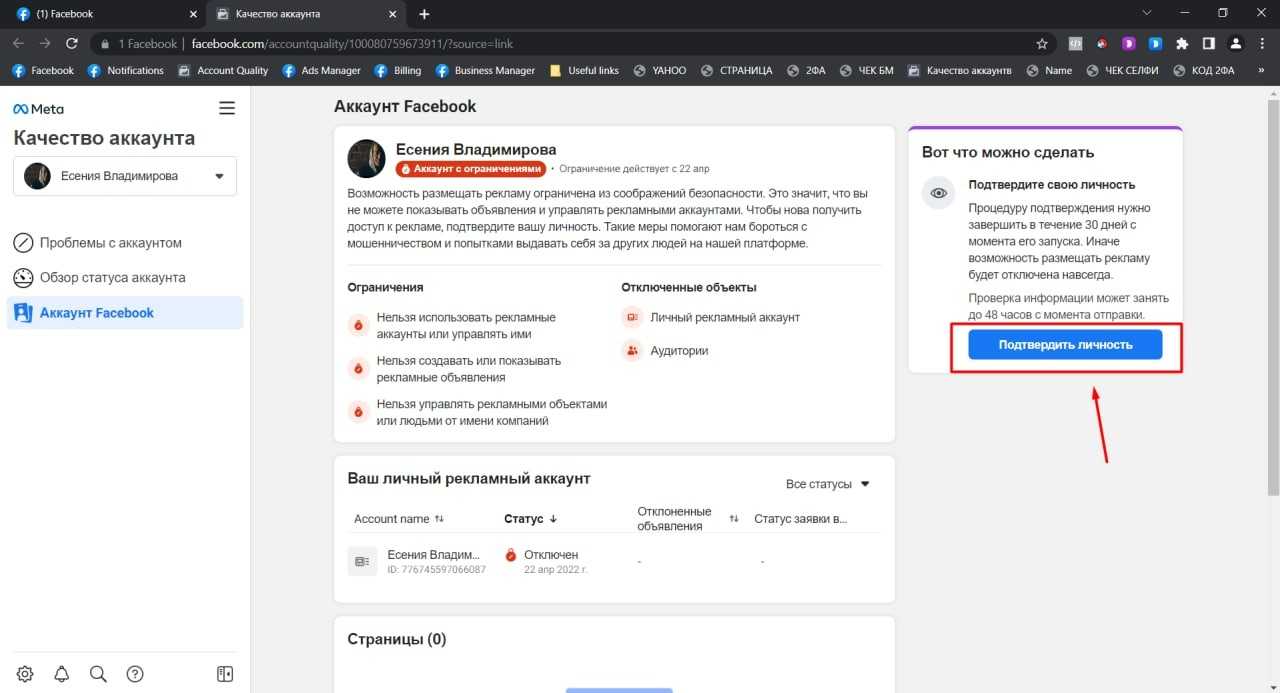This screenshot has width=1280, height=693.
Task: Bookmark this page with the star icon
Action: pyautogui.click(x=1042, y=44)
